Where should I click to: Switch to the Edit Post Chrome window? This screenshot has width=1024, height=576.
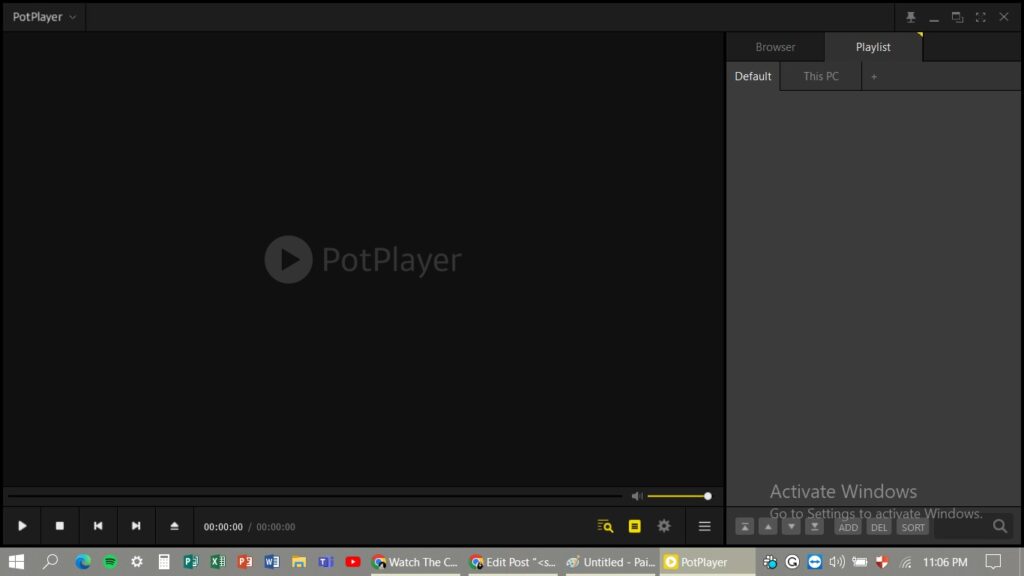513,562
